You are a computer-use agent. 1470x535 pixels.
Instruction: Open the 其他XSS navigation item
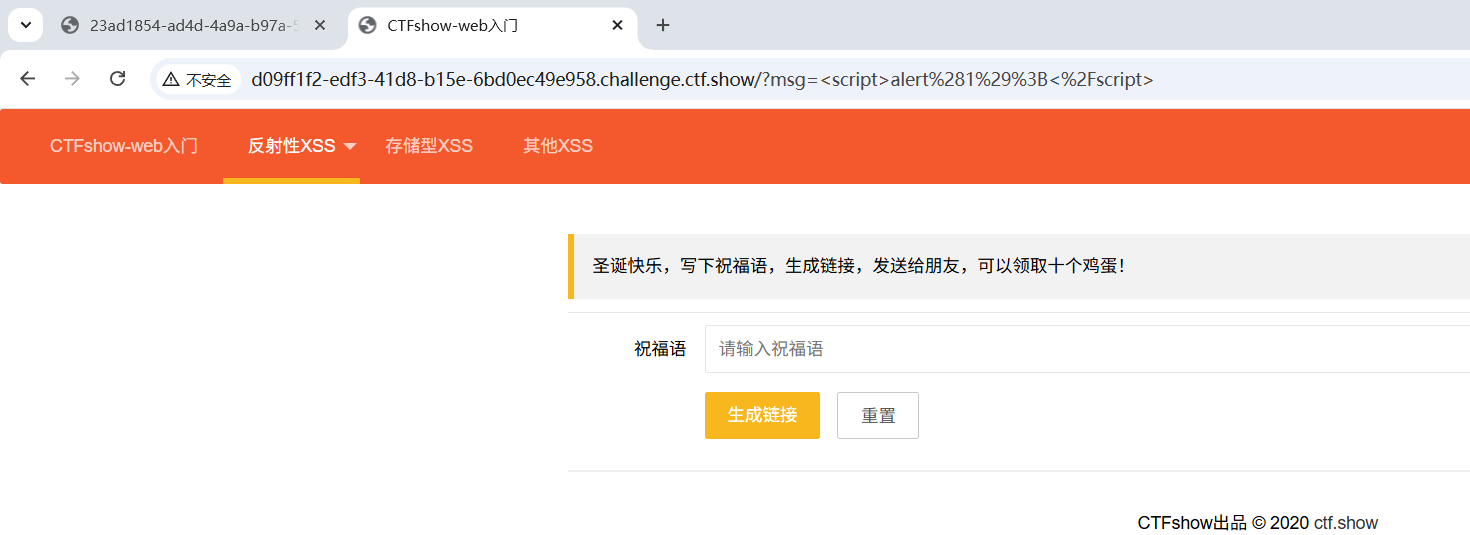click(x=558, y=146)
